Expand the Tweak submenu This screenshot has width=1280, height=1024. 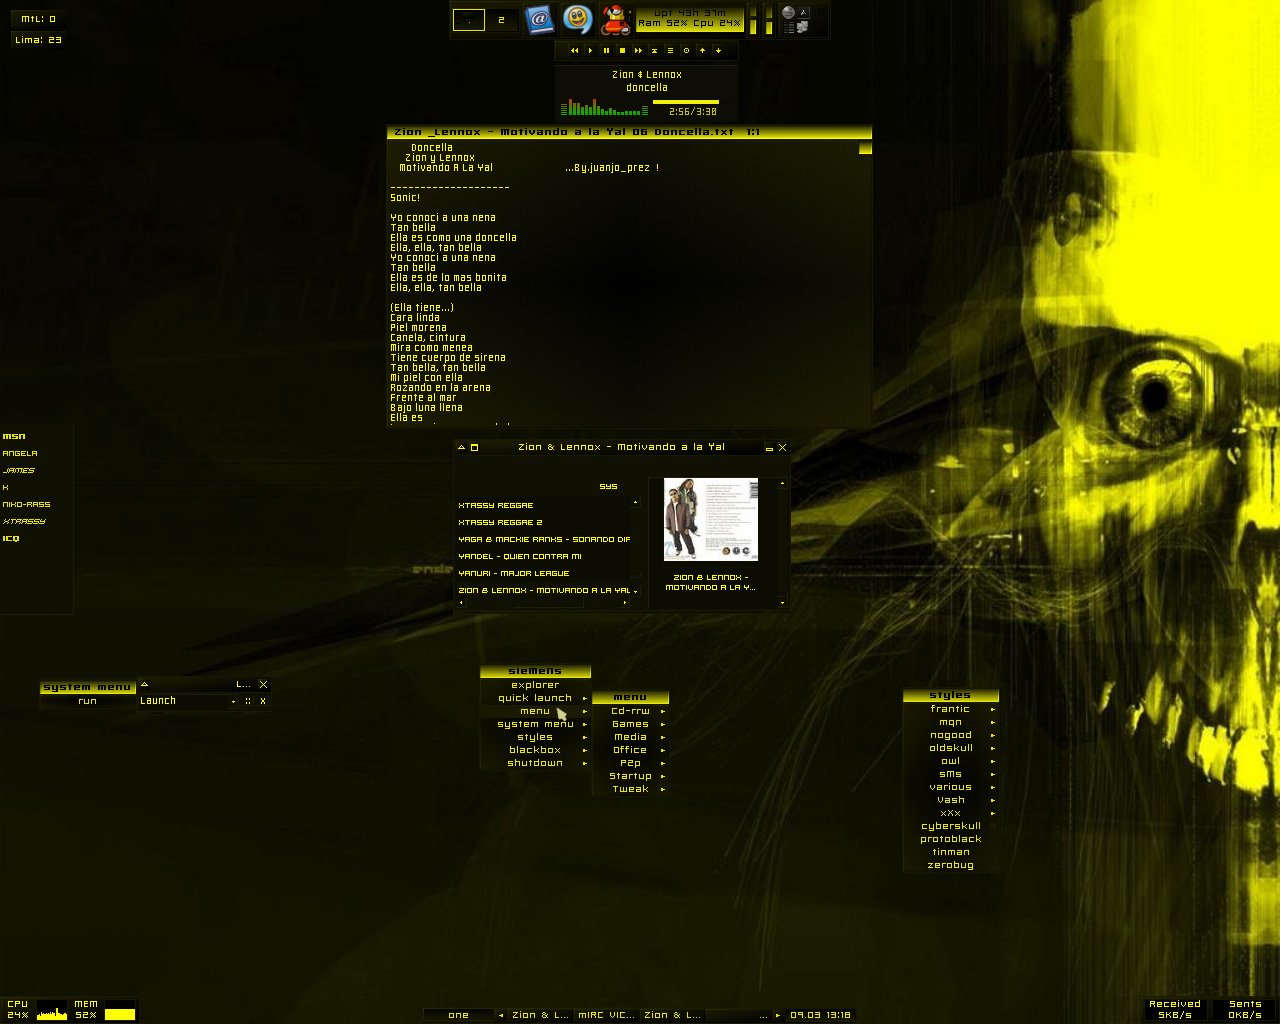coord(630,789)
